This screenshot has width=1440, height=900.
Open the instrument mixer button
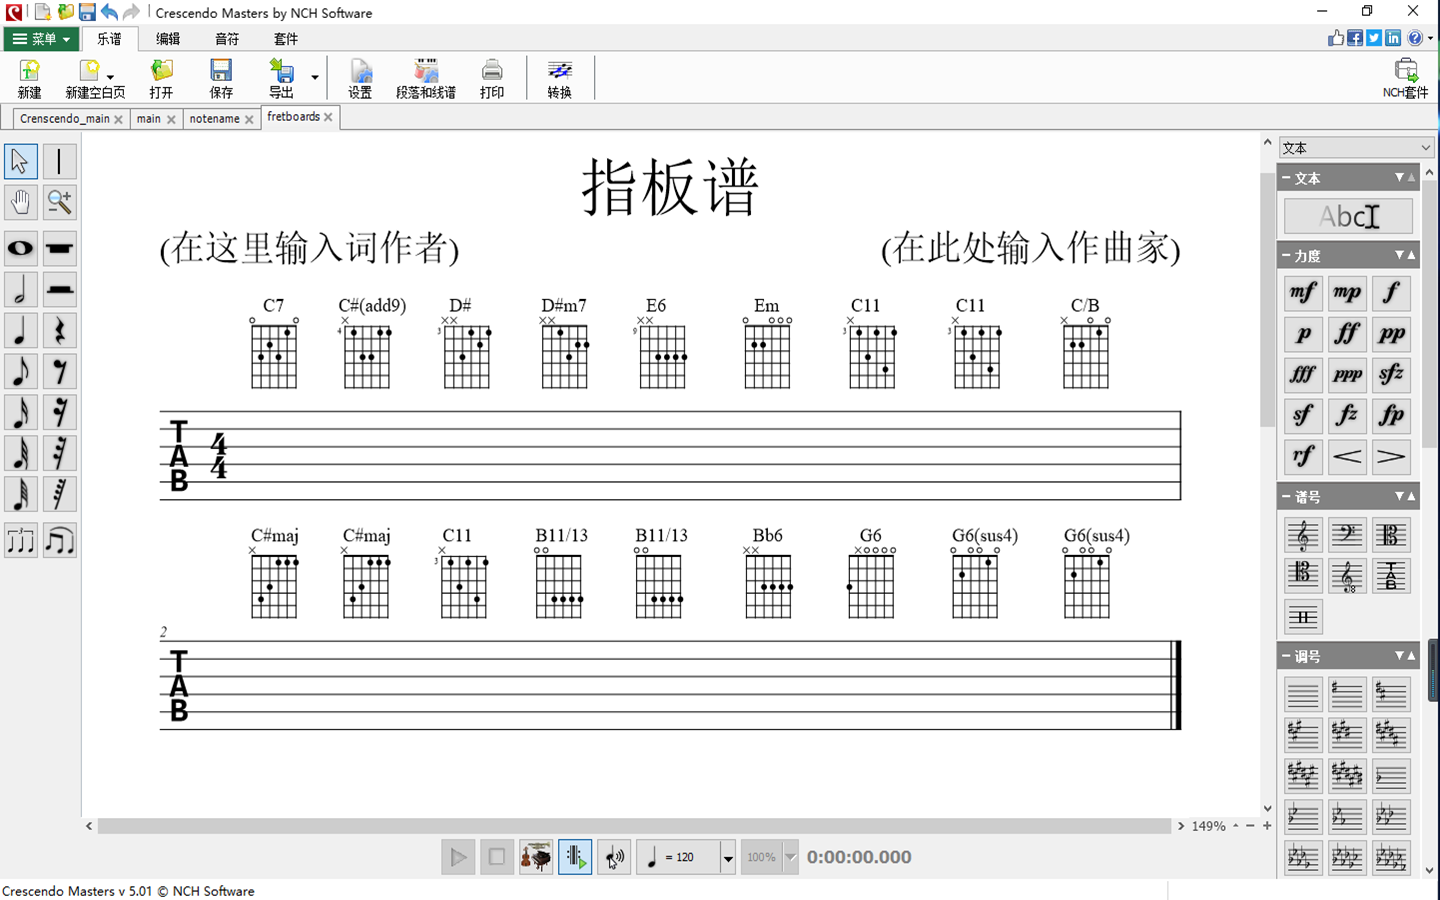(x=536, y=857)
